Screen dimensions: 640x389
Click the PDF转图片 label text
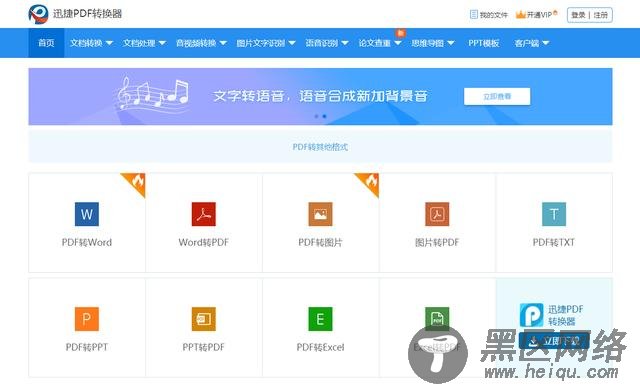tap(320, 242)
